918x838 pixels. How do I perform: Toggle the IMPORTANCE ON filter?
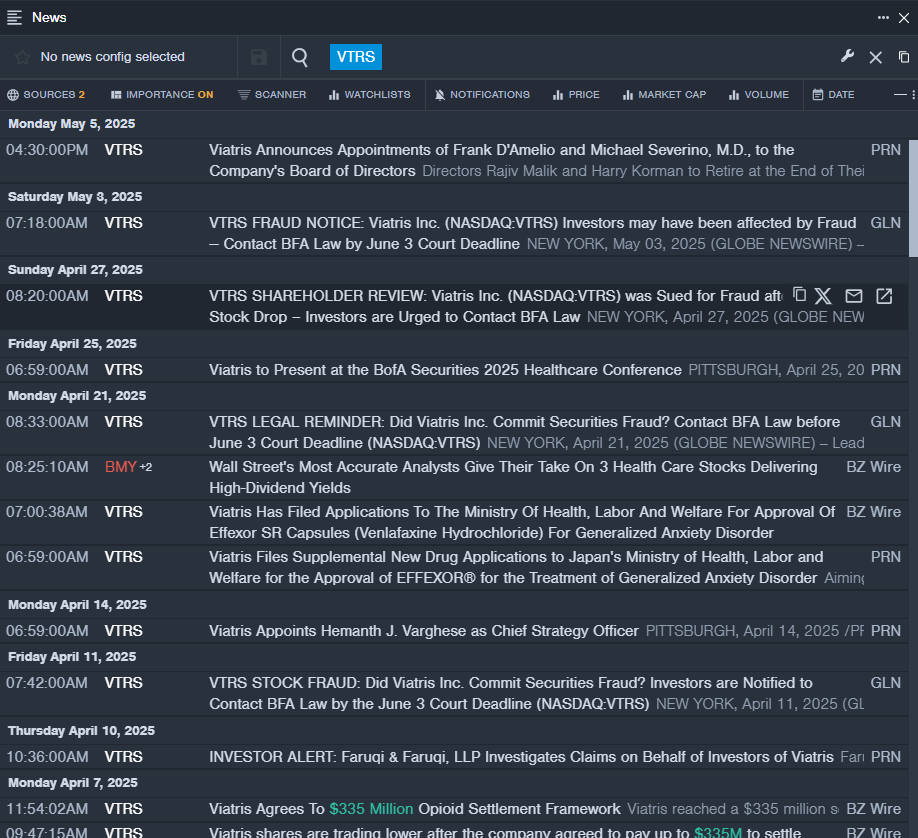coord(162,95)
